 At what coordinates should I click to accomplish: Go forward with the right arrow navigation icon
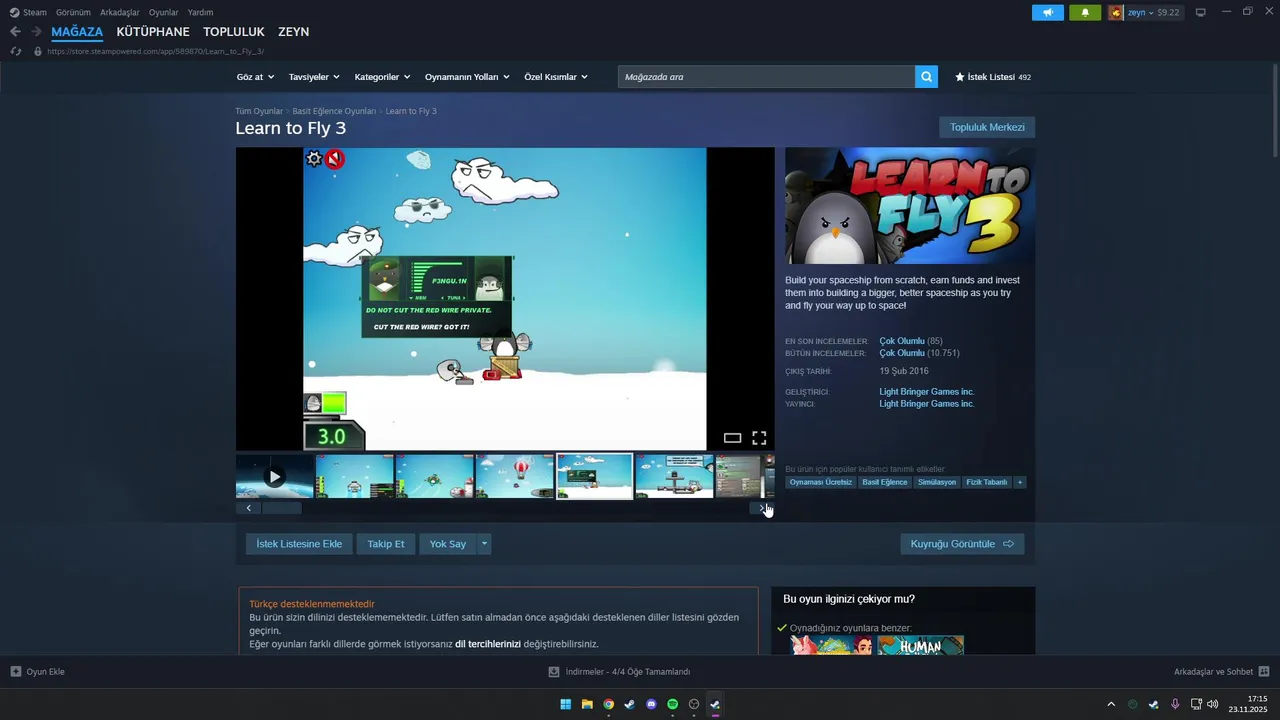point(36,32)
